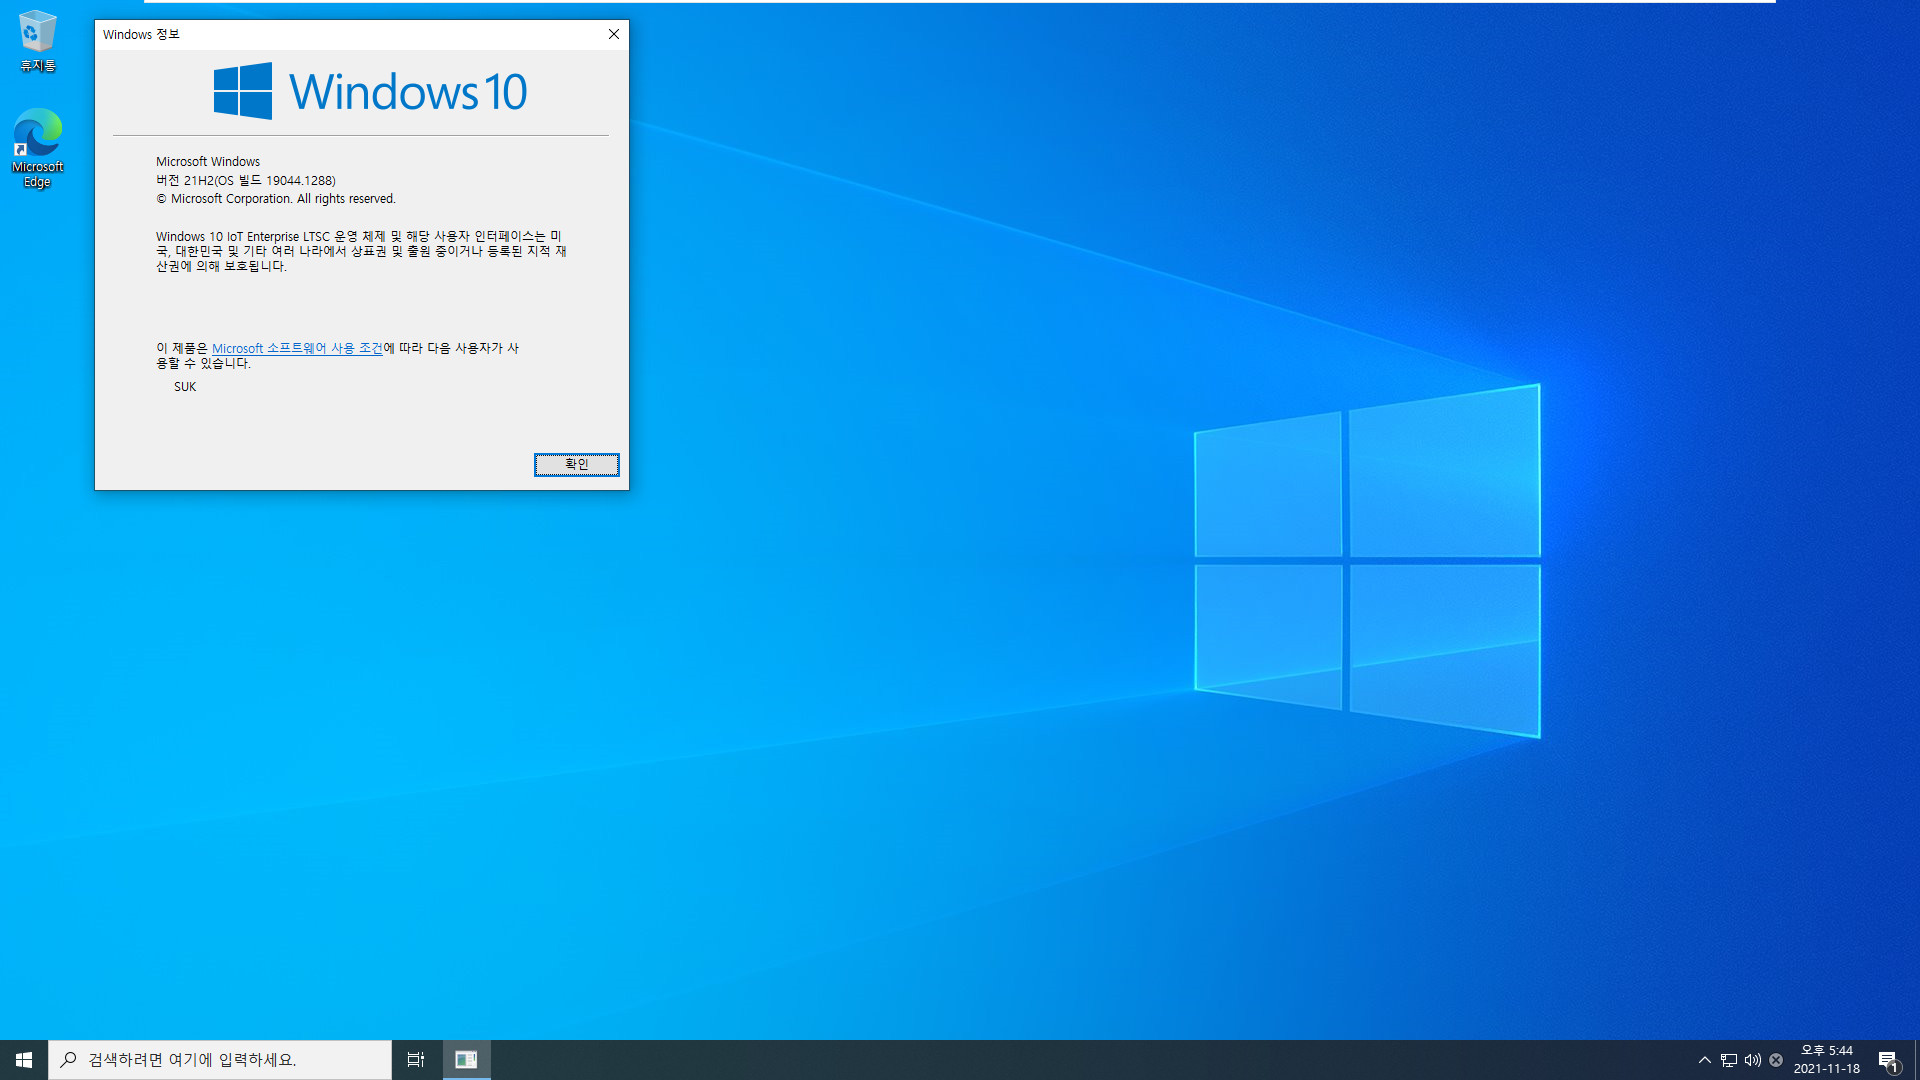Open the Microsoft 소프트웨어 사용 조건 link
Viewport: 1920px width, 1080px height.
[297, 348]
